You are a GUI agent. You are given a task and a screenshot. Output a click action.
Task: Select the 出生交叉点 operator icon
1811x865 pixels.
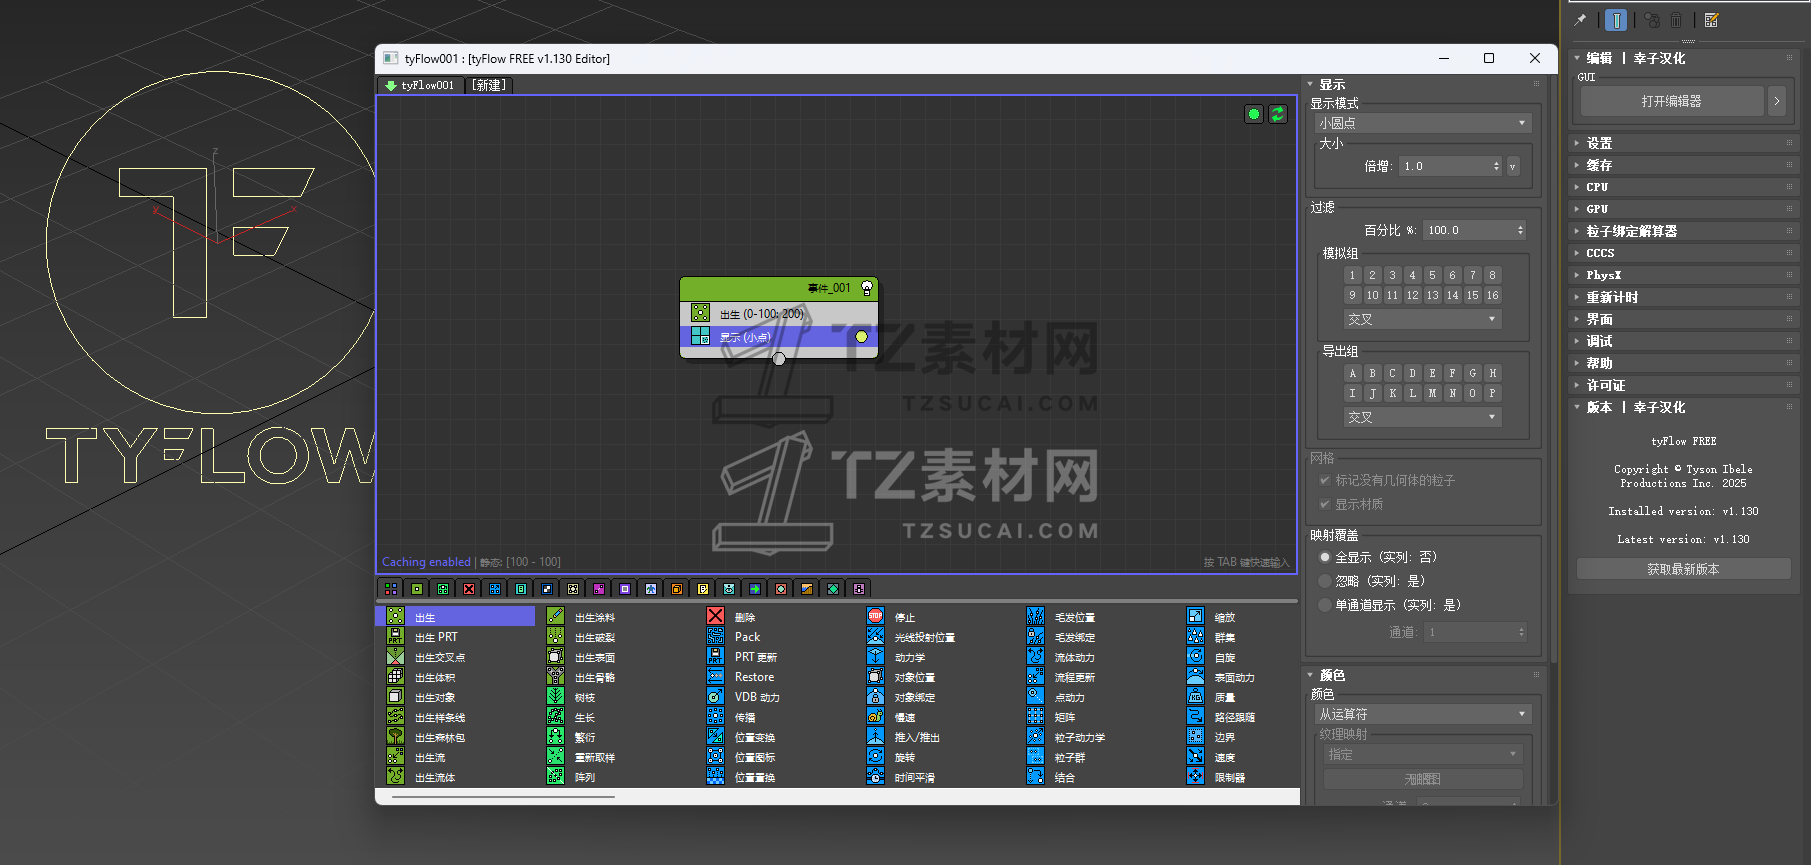coord(396,656)
